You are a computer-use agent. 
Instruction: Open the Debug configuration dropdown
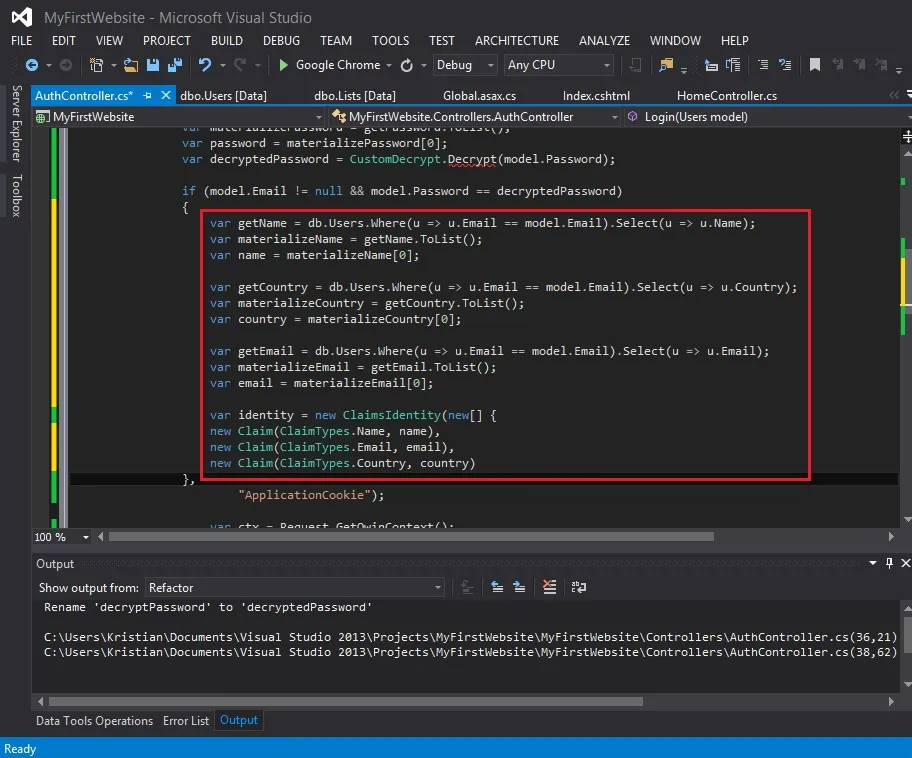coord(465,65)
